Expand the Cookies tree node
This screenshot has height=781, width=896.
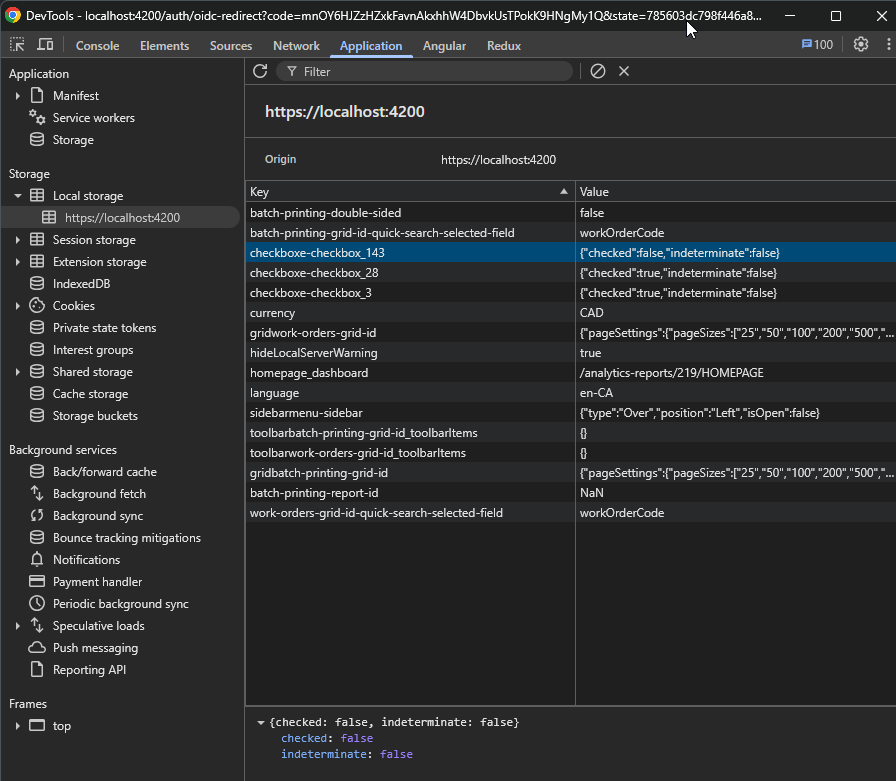coord(18,306)
